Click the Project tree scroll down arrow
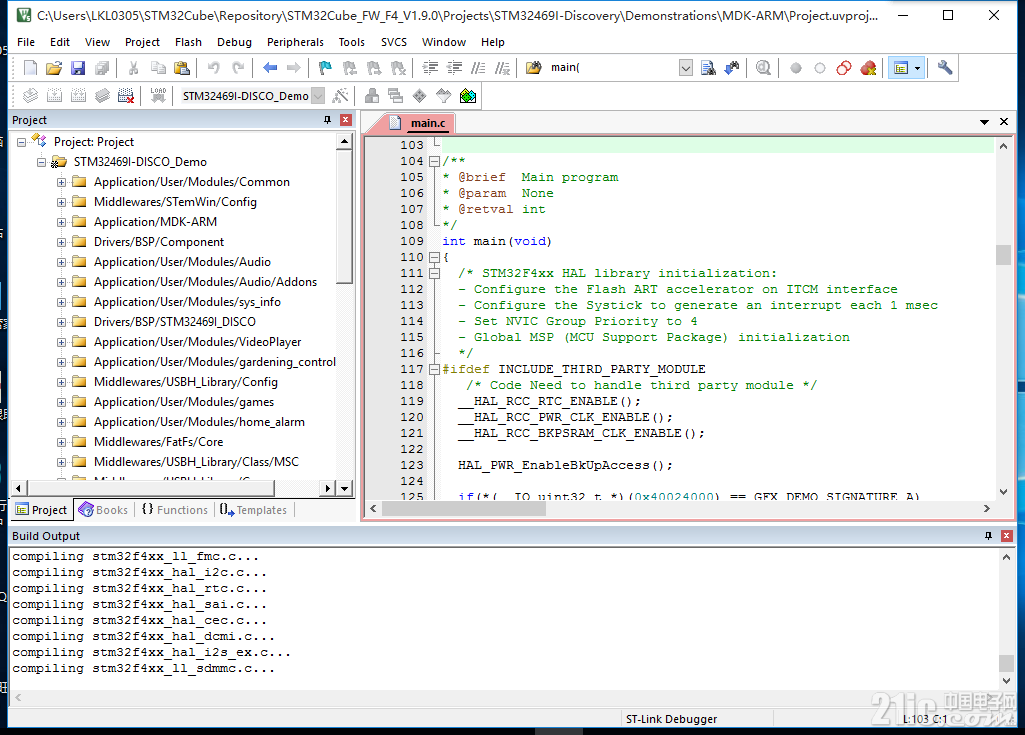1025x735 pixels. [344, 488]
